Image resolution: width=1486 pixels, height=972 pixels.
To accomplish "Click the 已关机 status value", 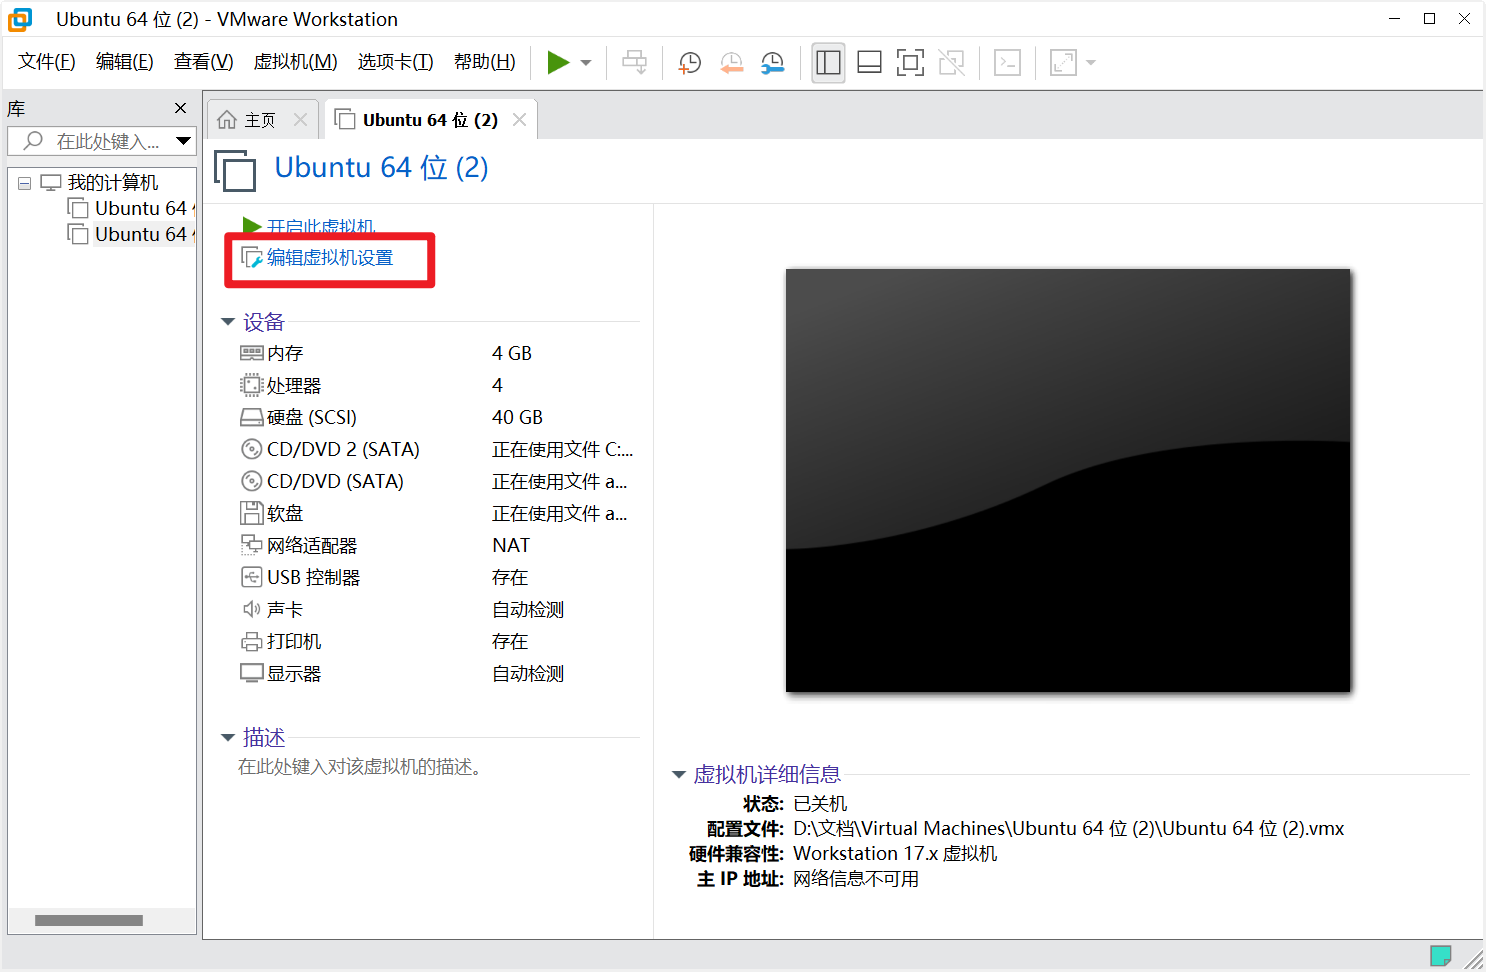I will (820, 804).
